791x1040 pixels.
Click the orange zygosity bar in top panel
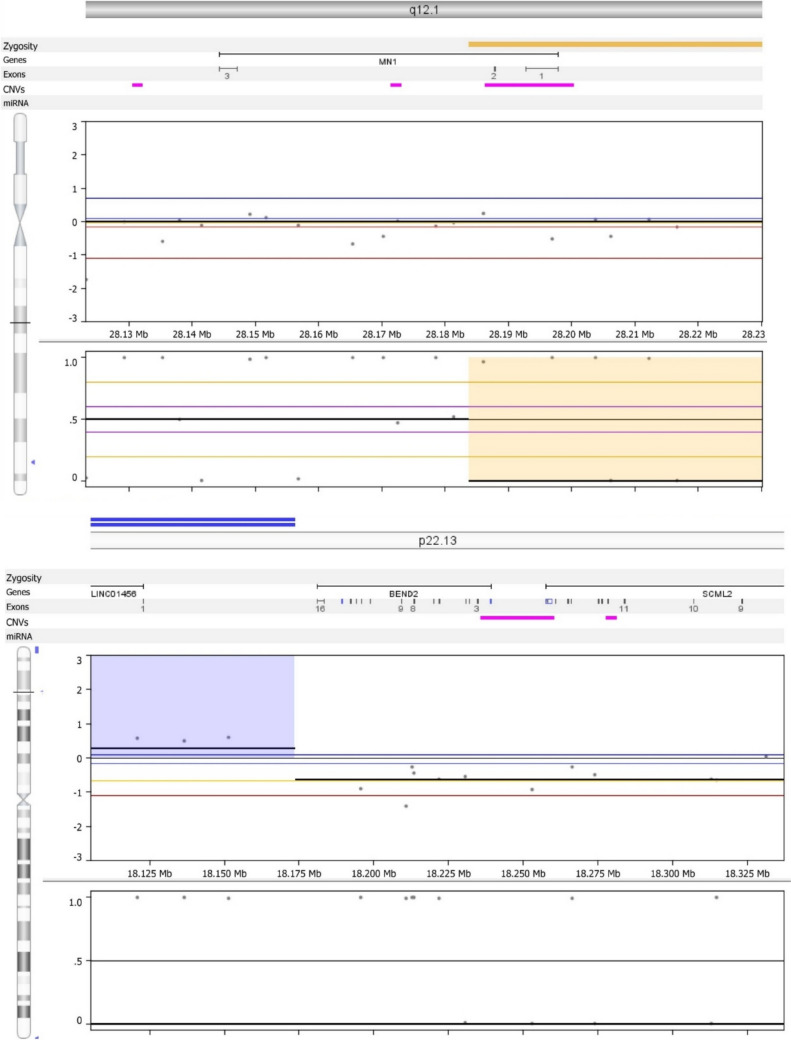coord(615,44)
